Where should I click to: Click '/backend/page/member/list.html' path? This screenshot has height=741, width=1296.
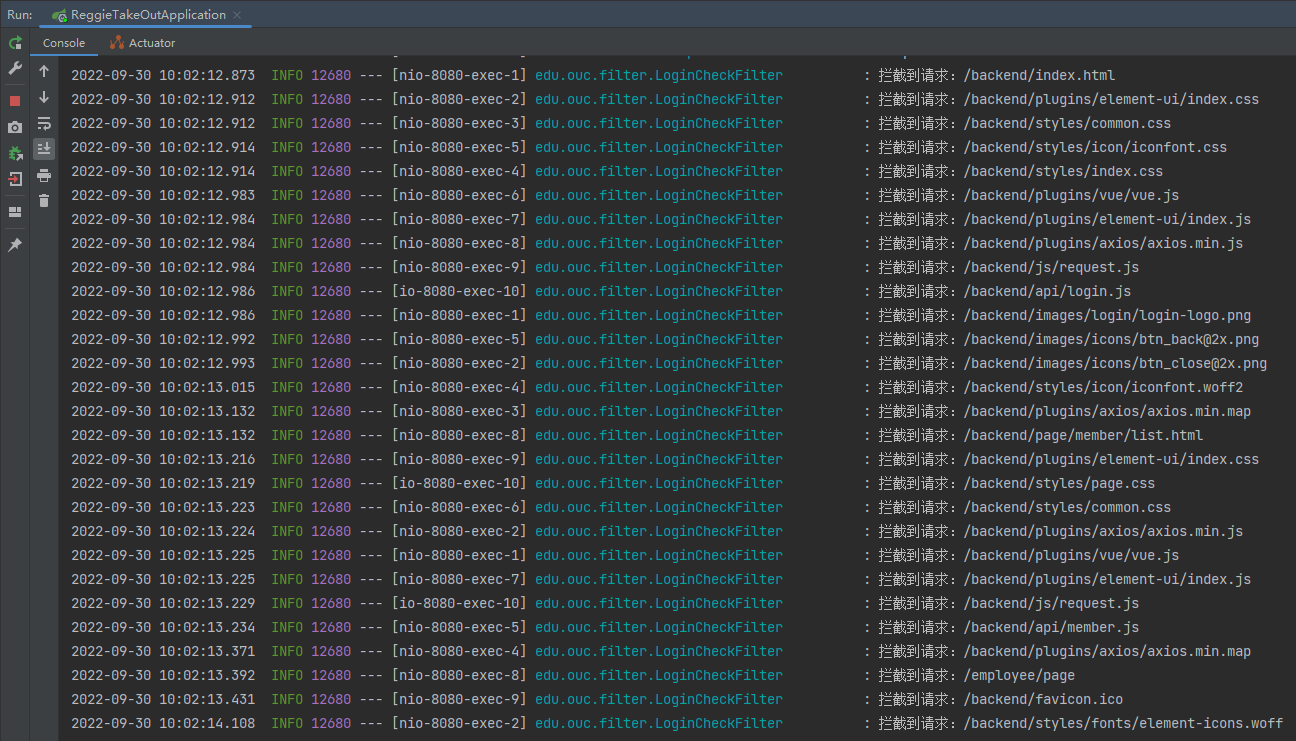coord(1083,435)
